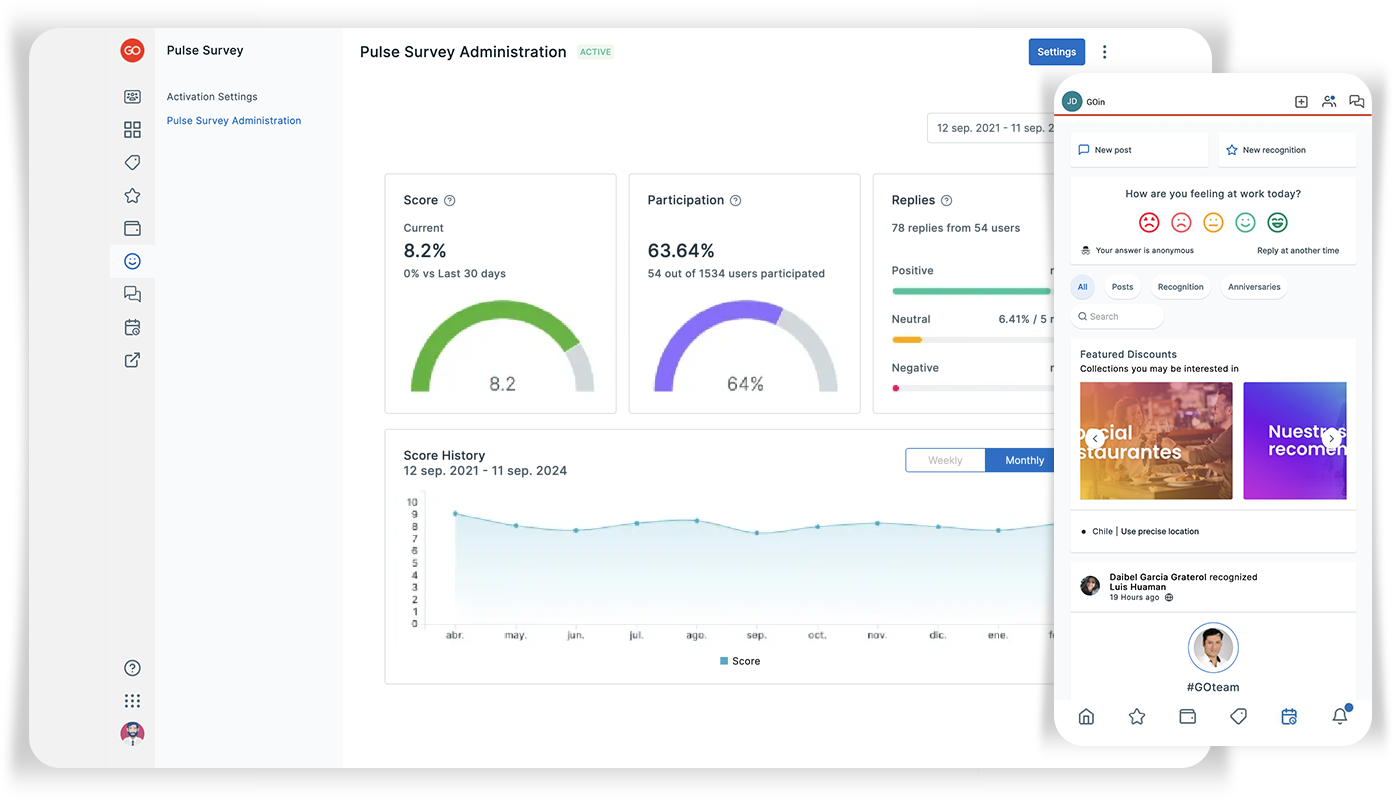Open the discounts tag icon in left sidebar

pos(132,163)
